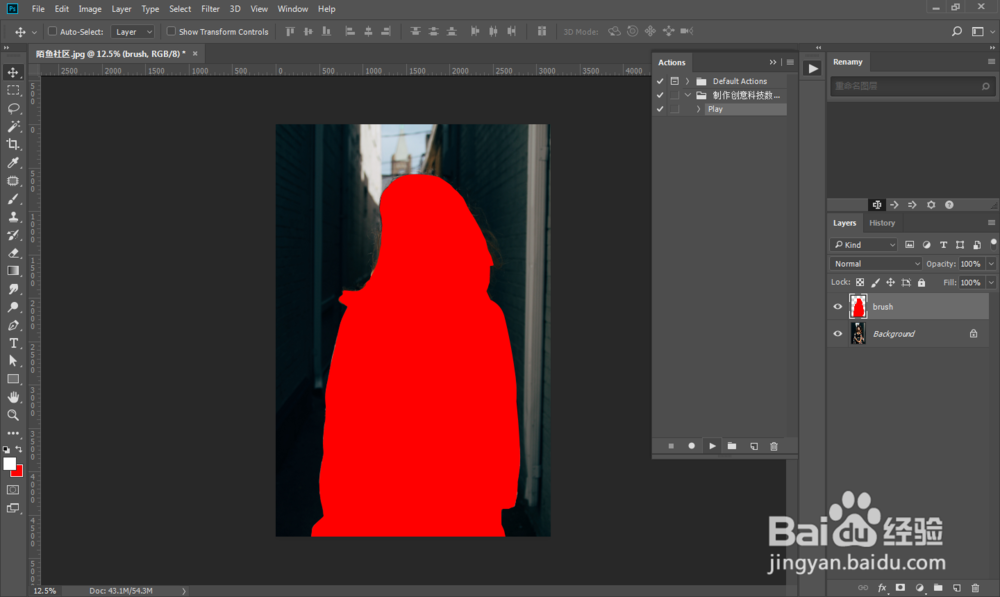Hide the Background layer visibility eye
Screen dimensions: 1000x597
[x=838, y=334]
